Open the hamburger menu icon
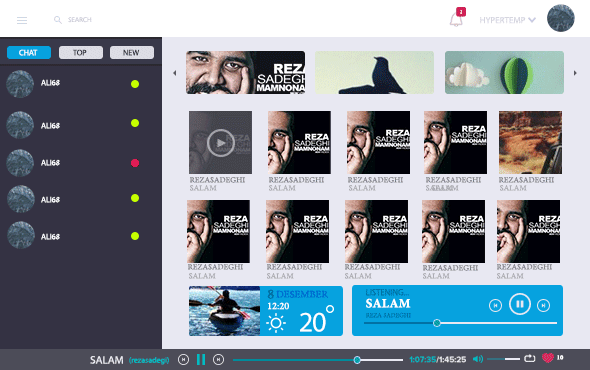The height and width of the screenshot is (370, 590). click(22, 20)
